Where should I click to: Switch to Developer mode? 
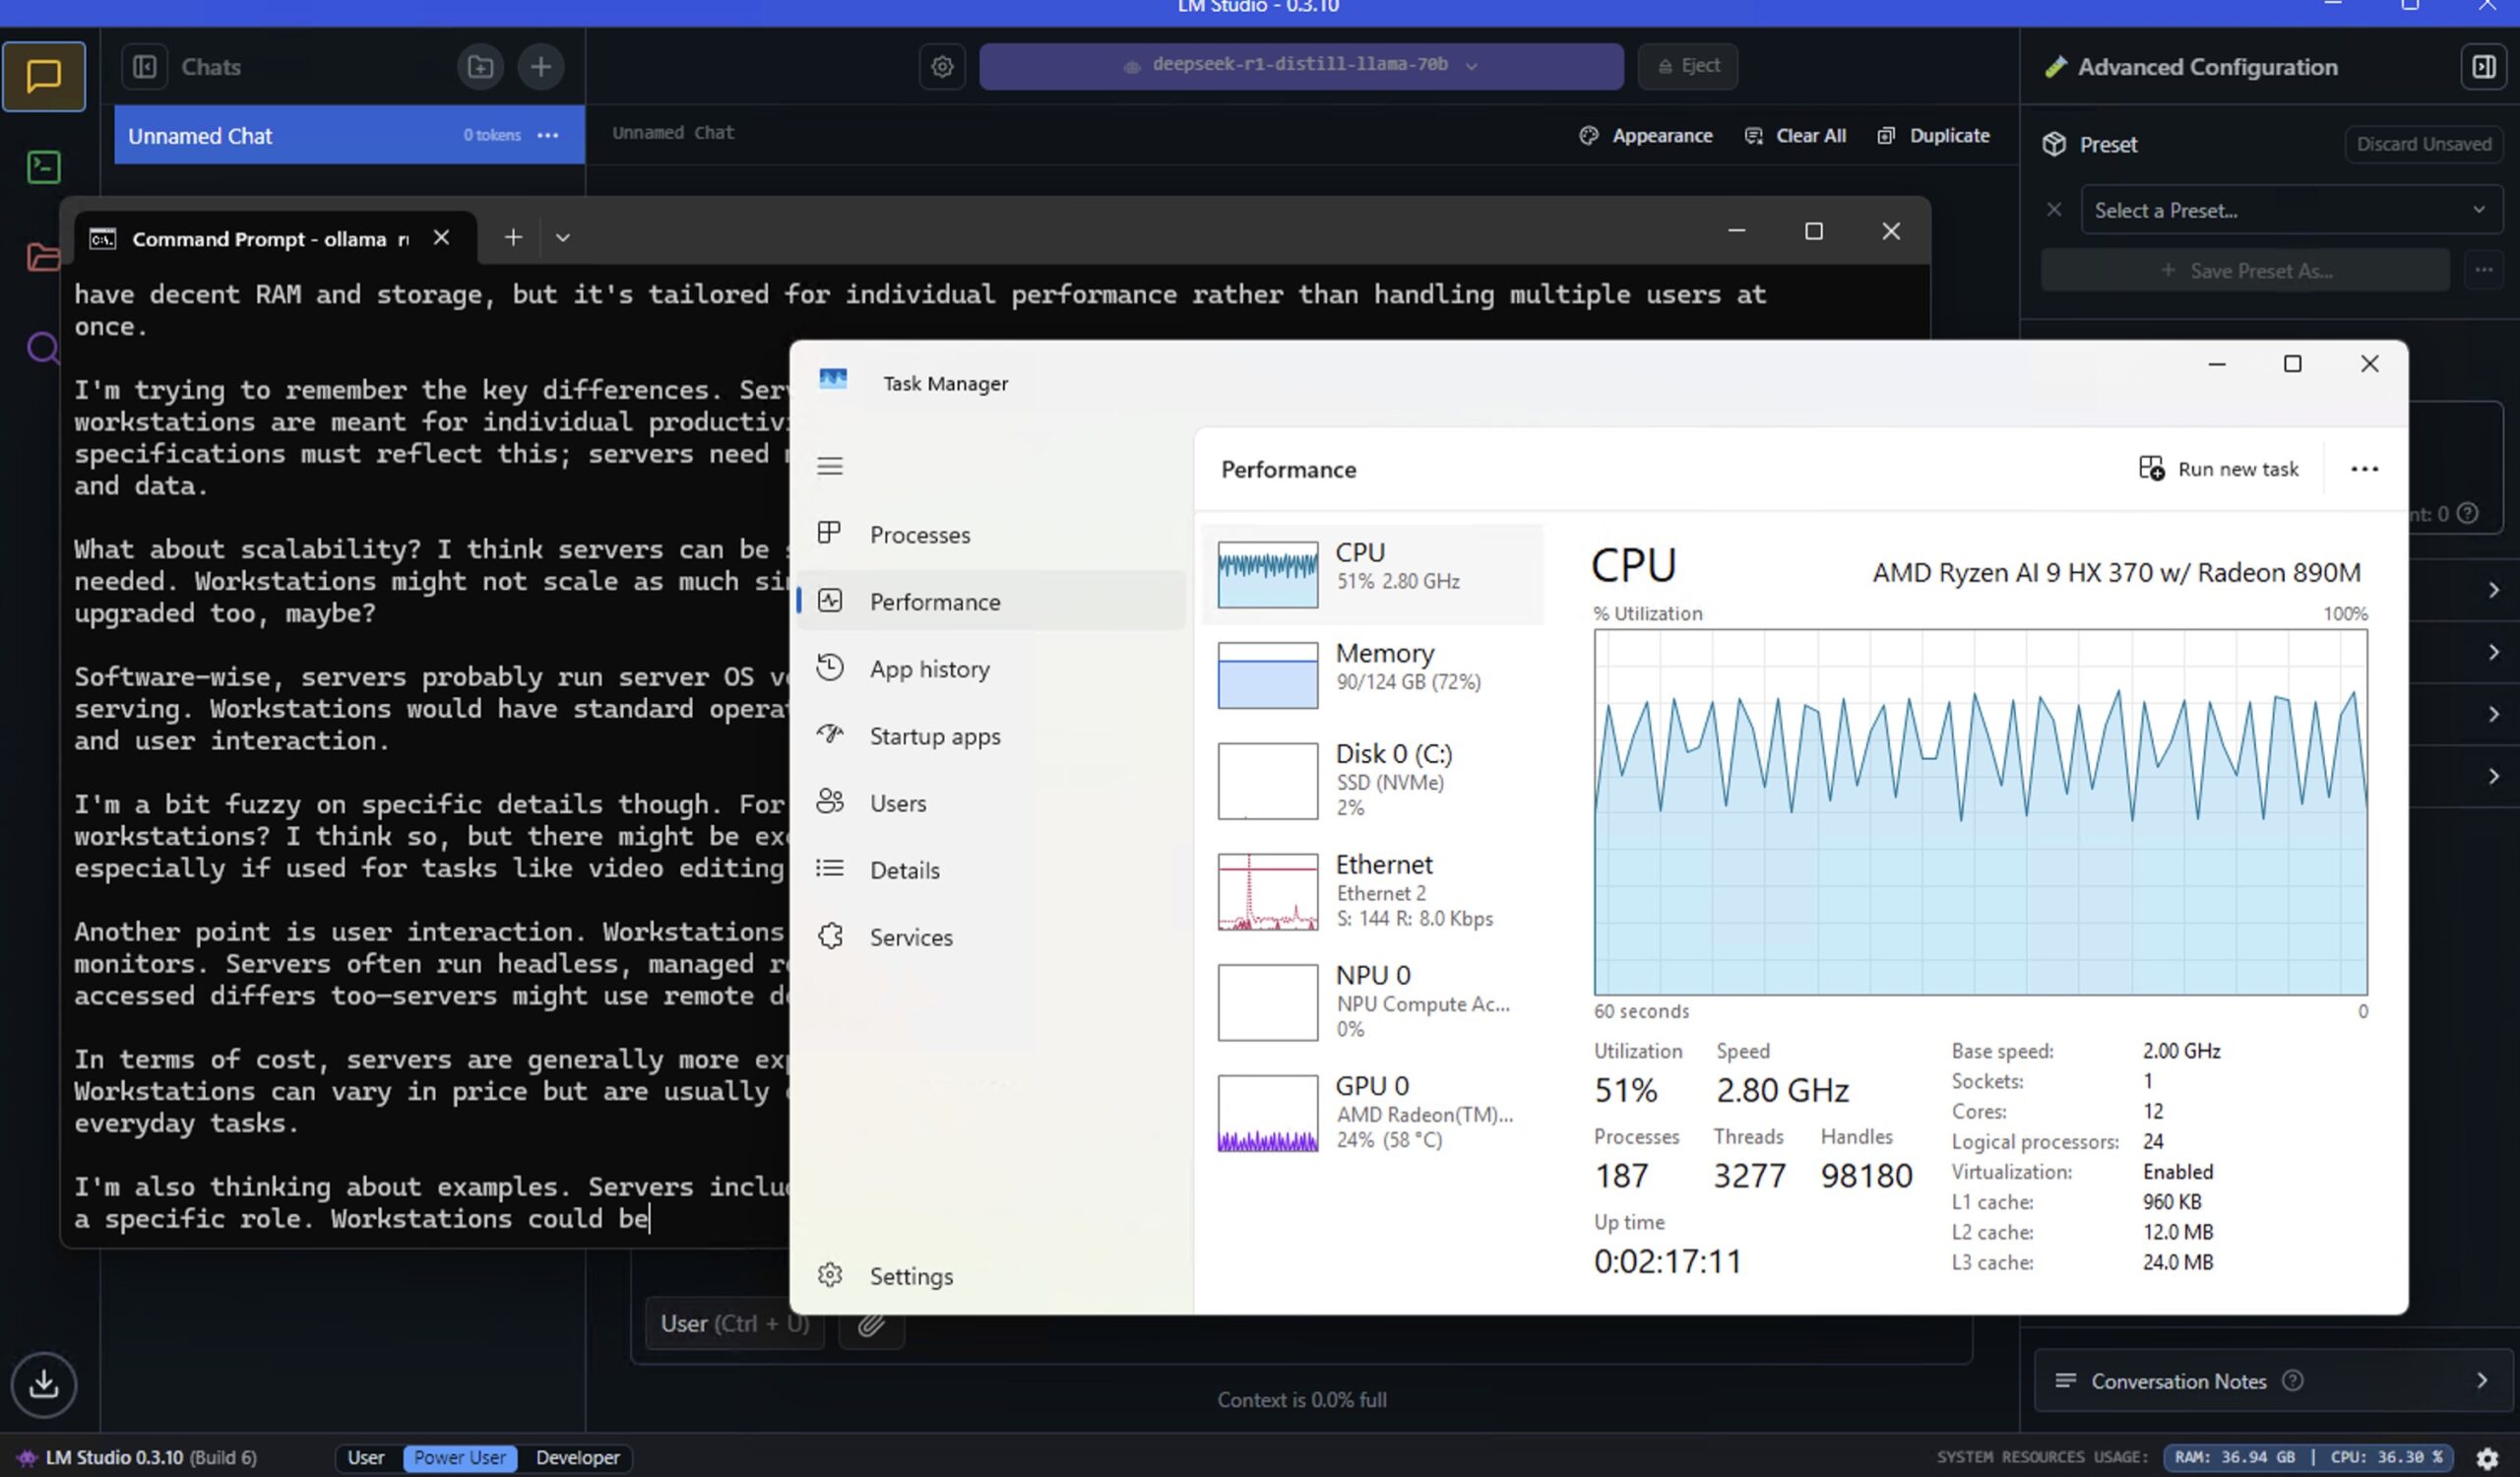577,1457
